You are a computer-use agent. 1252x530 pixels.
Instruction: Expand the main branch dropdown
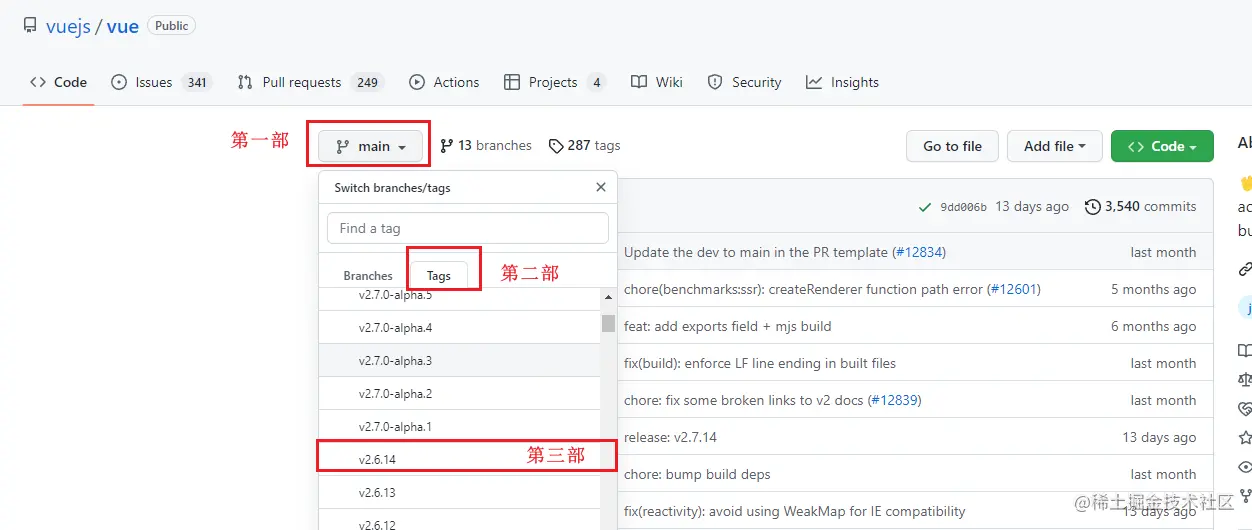tap(370, 146)
